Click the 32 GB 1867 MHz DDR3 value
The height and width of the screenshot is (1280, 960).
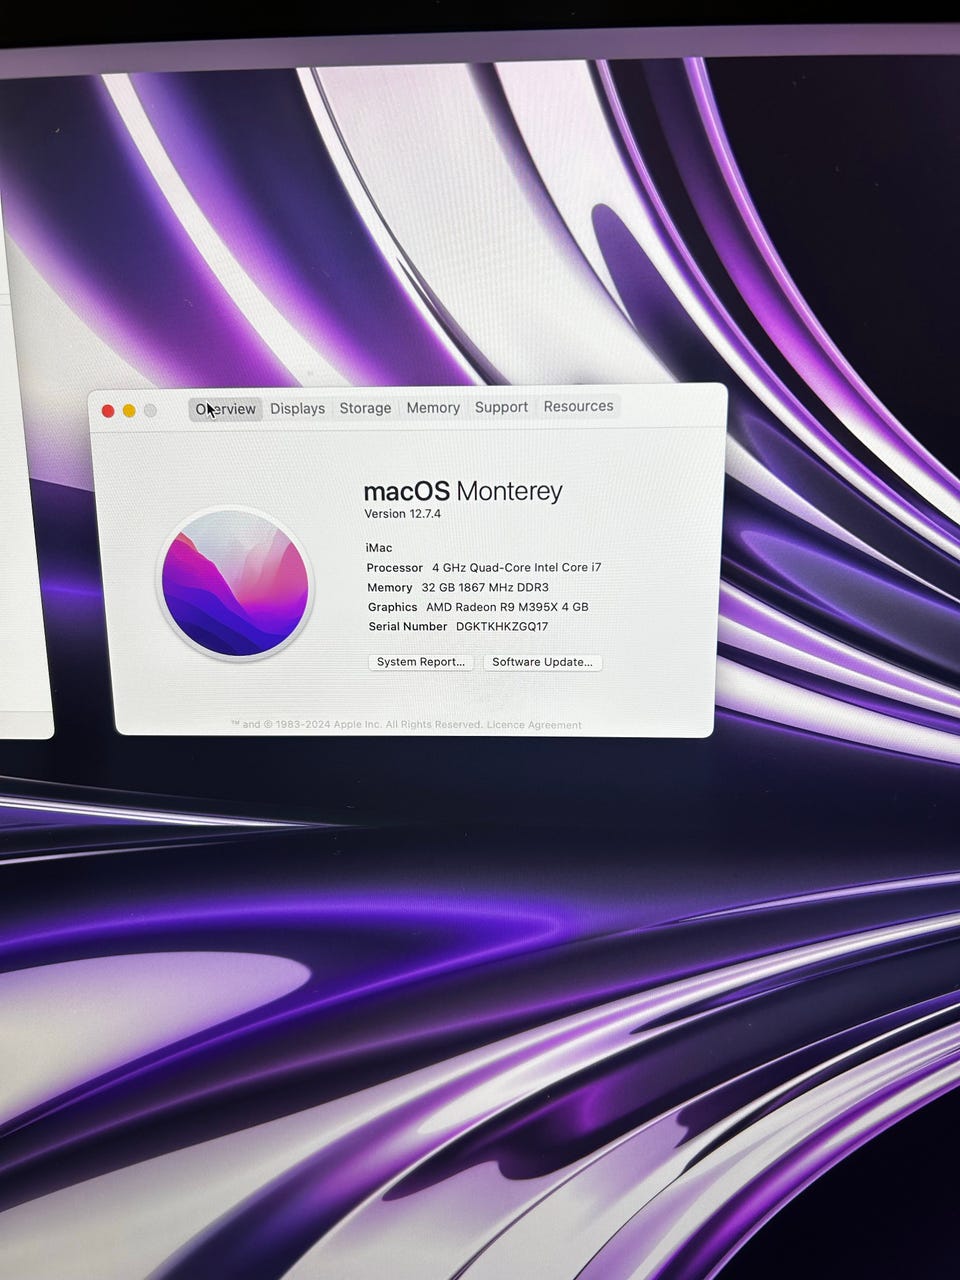click(x=485, y=588)
